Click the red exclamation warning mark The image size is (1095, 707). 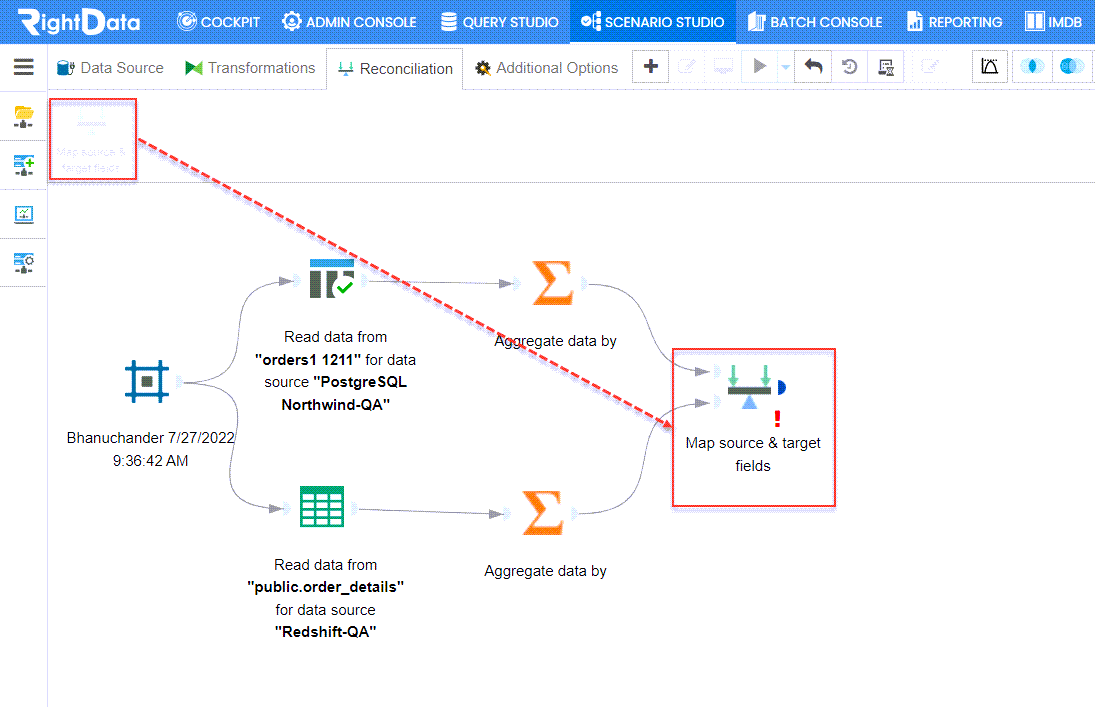(777, 418)
